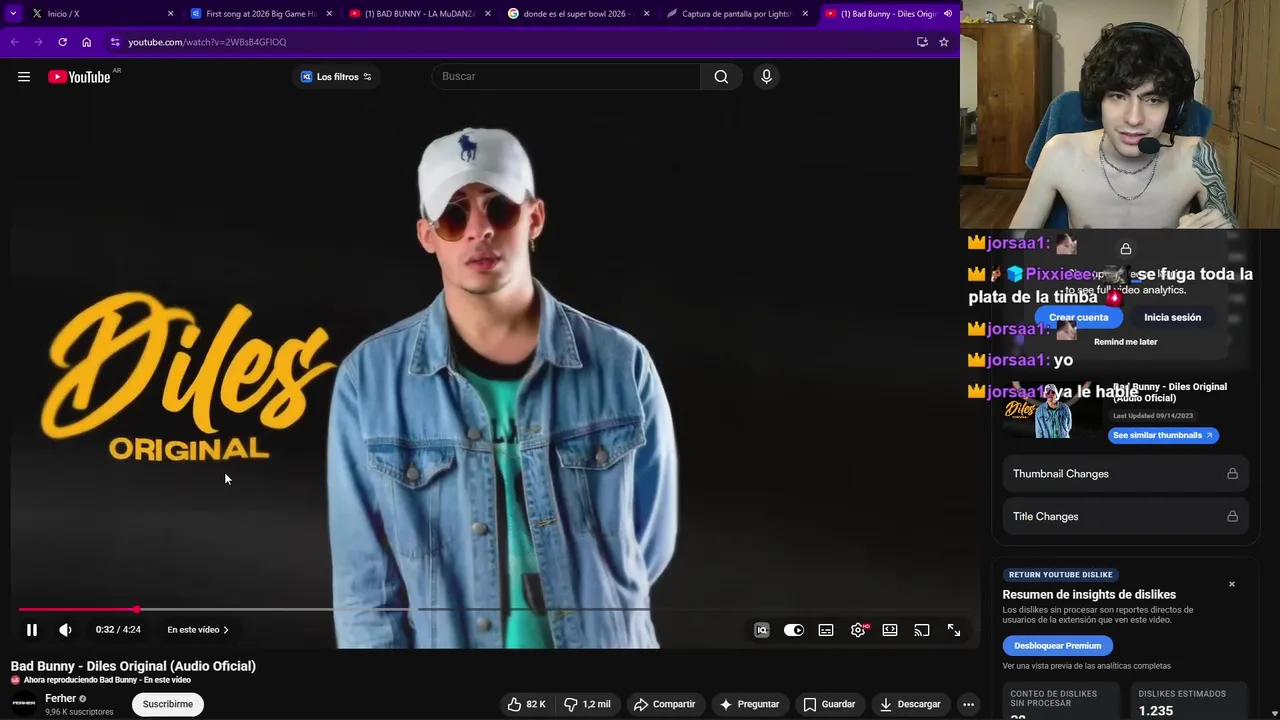This screenshot has height=720, width=1280.
Task: Cast the video to a device
Action: (x=922, y=630)
